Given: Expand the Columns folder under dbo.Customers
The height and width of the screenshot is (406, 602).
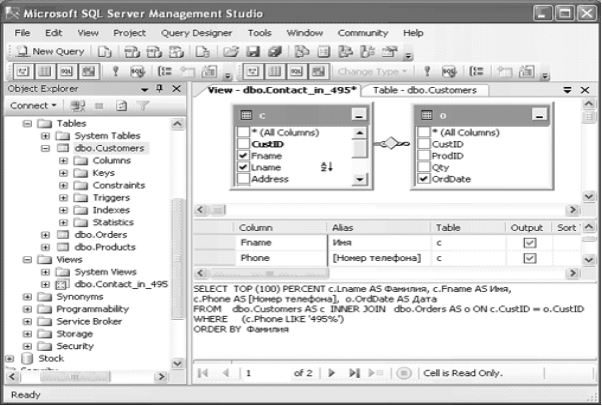Looking at the screenshot, I should tap(63, 161).
